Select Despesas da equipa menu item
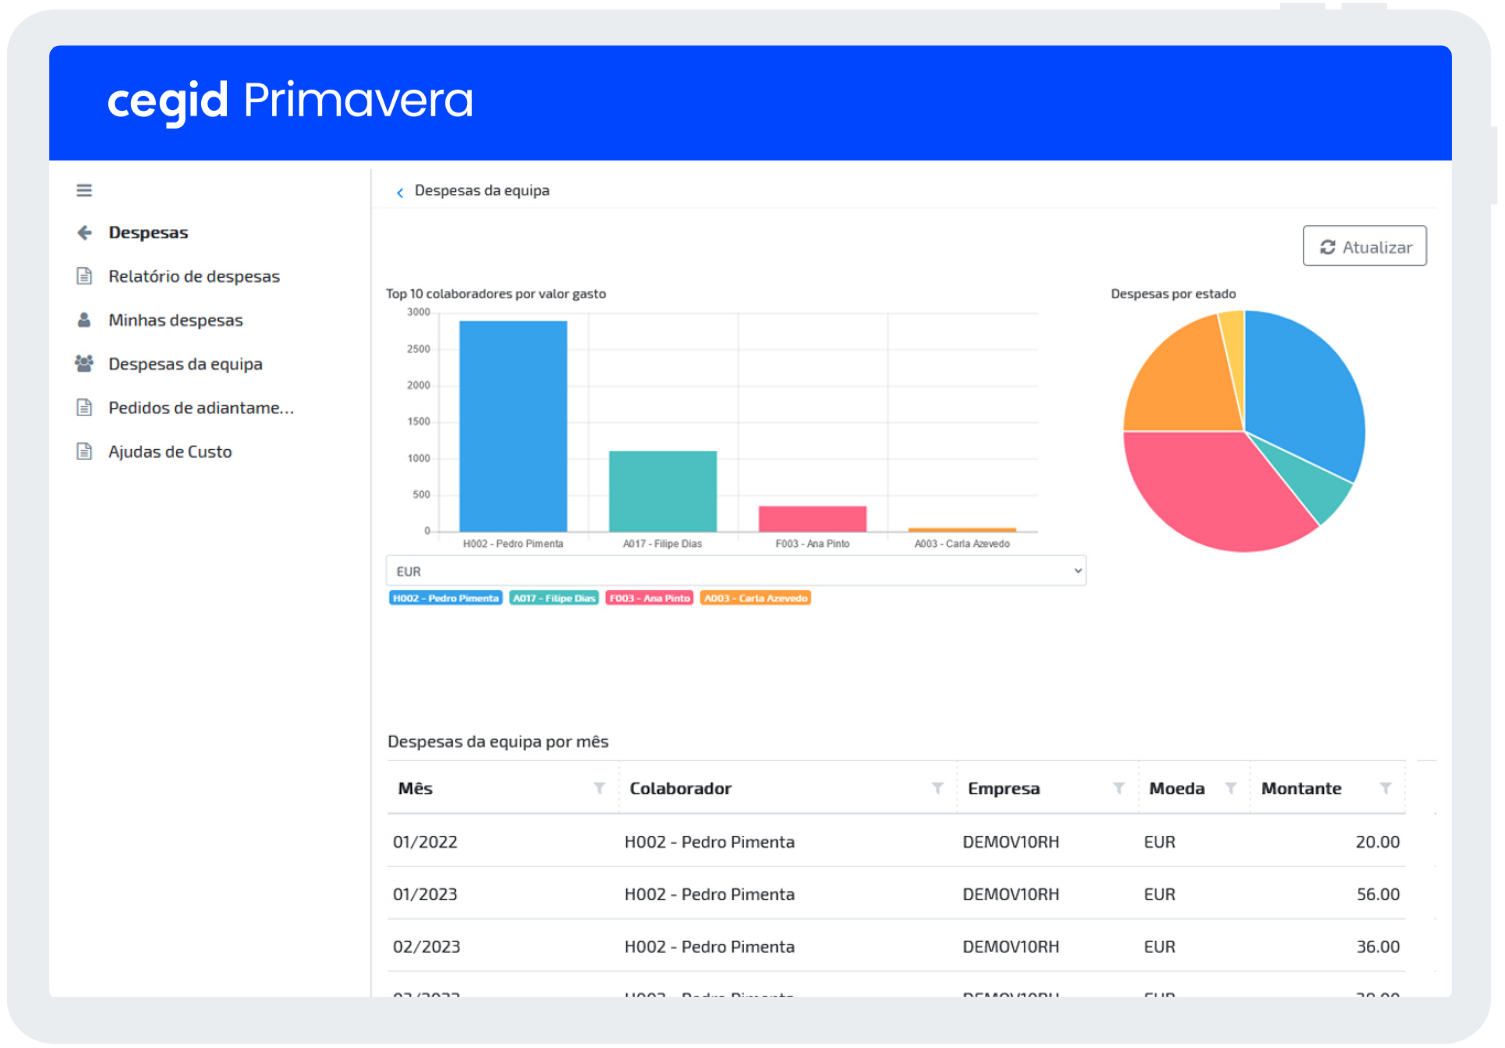The image size is (1505, 1048). pos(185,364)
